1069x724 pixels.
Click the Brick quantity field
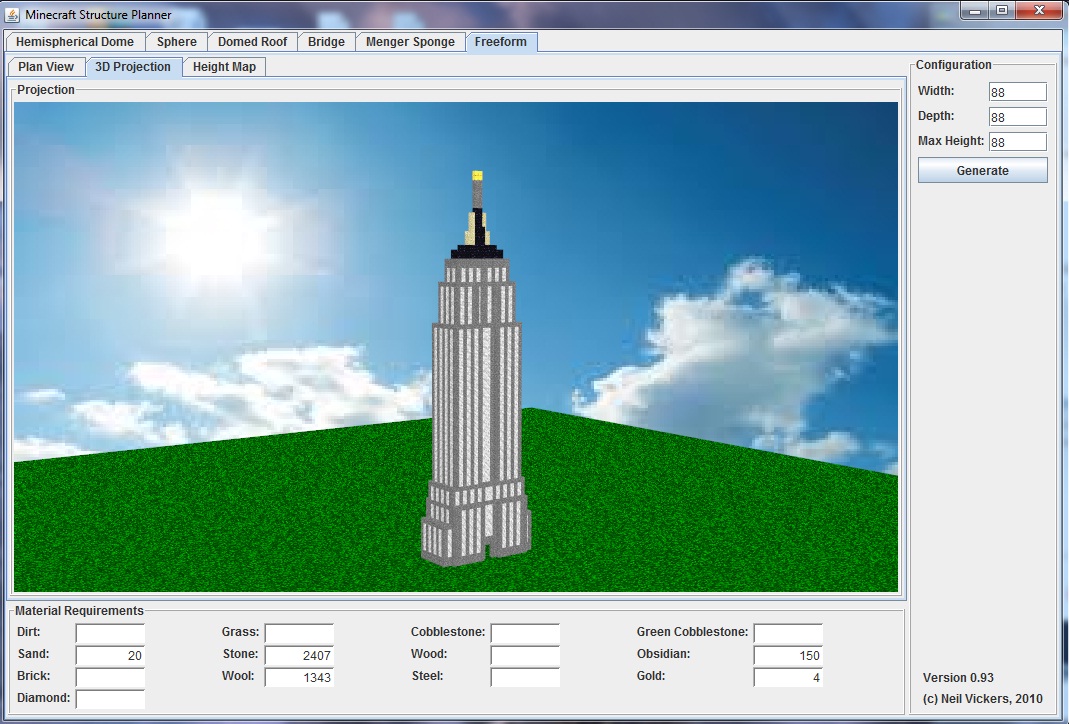pos(110,677)
